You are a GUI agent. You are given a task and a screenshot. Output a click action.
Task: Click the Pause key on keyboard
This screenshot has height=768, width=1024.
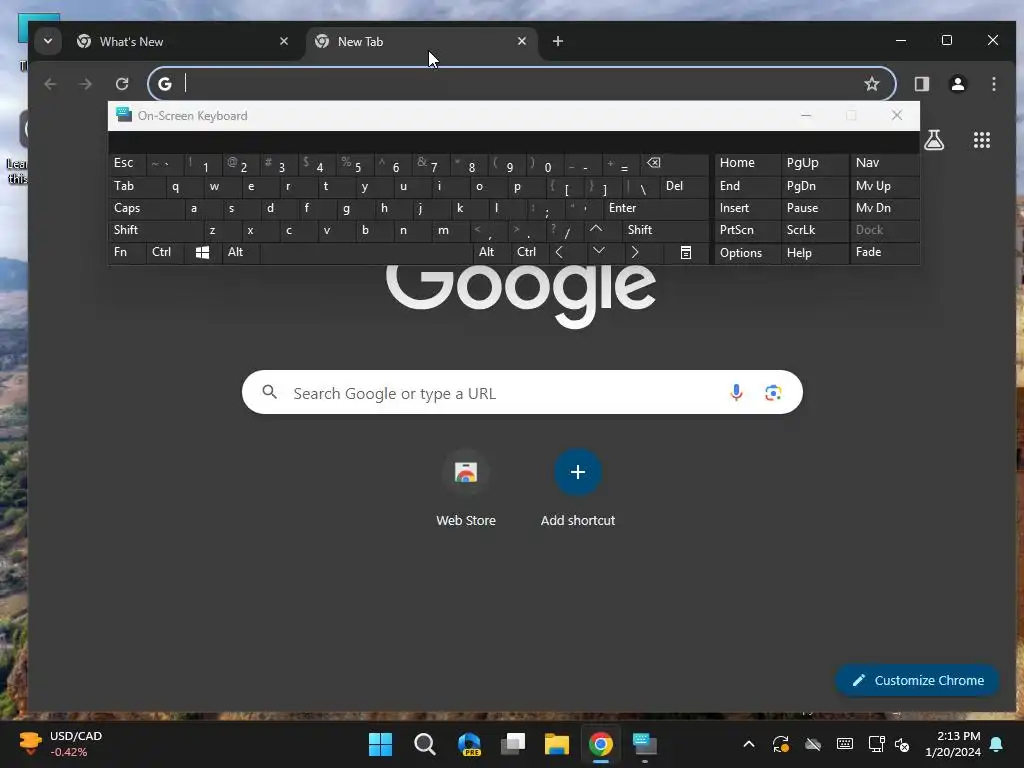pos(814,208)
